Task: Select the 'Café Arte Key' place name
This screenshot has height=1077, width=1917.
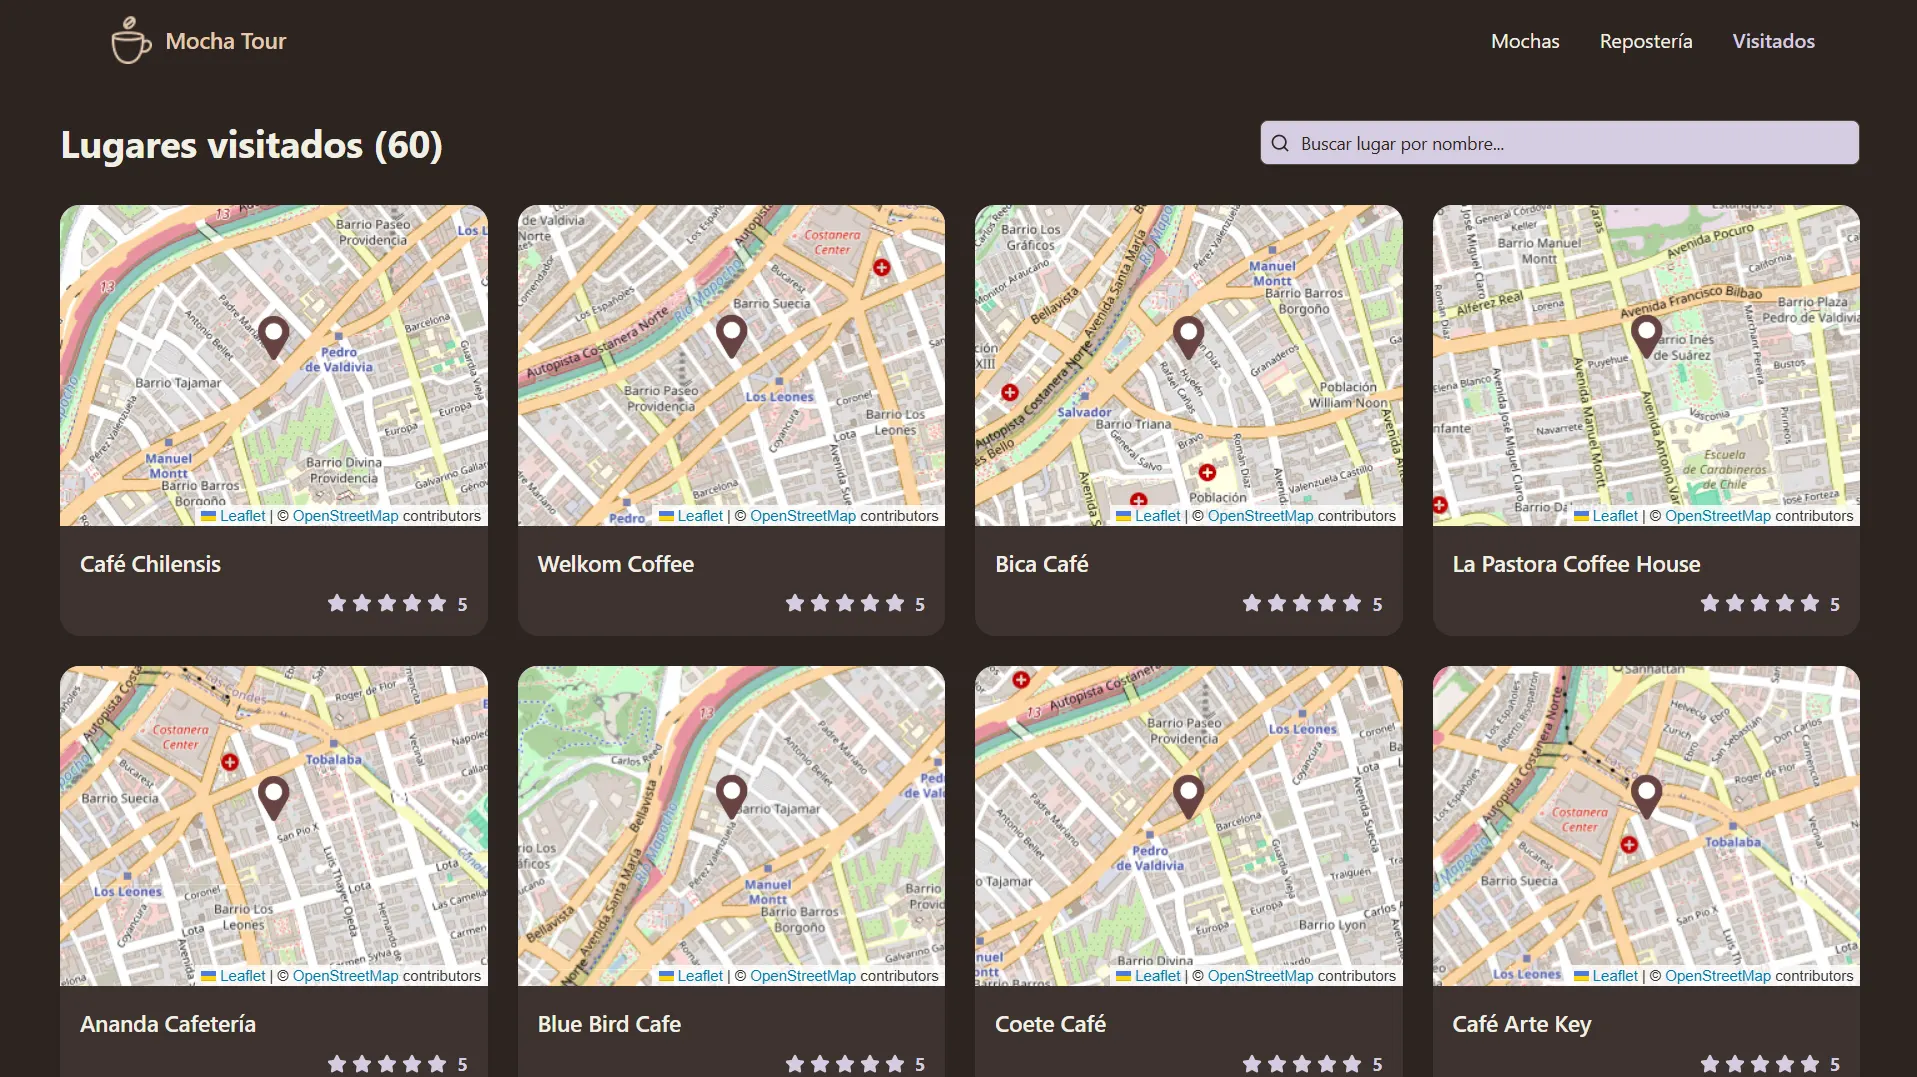Action: click(x=1522, y=1024)
